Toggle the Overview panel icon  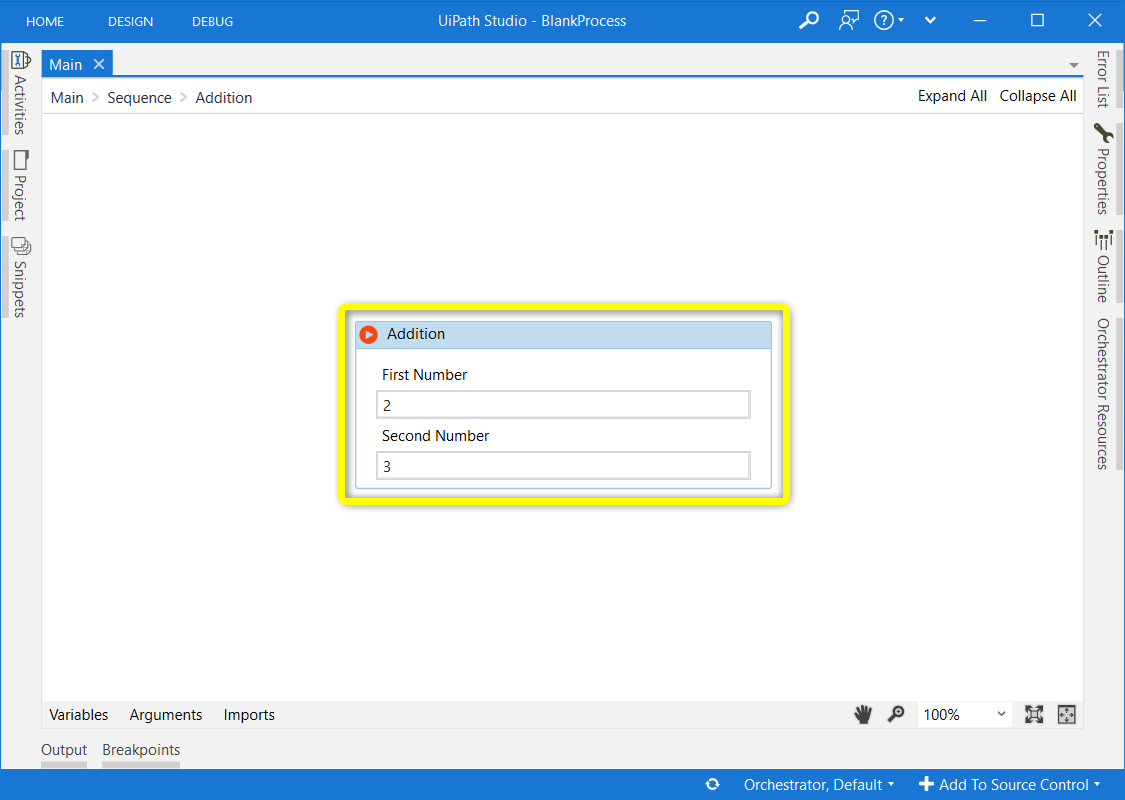(1067, 714)
